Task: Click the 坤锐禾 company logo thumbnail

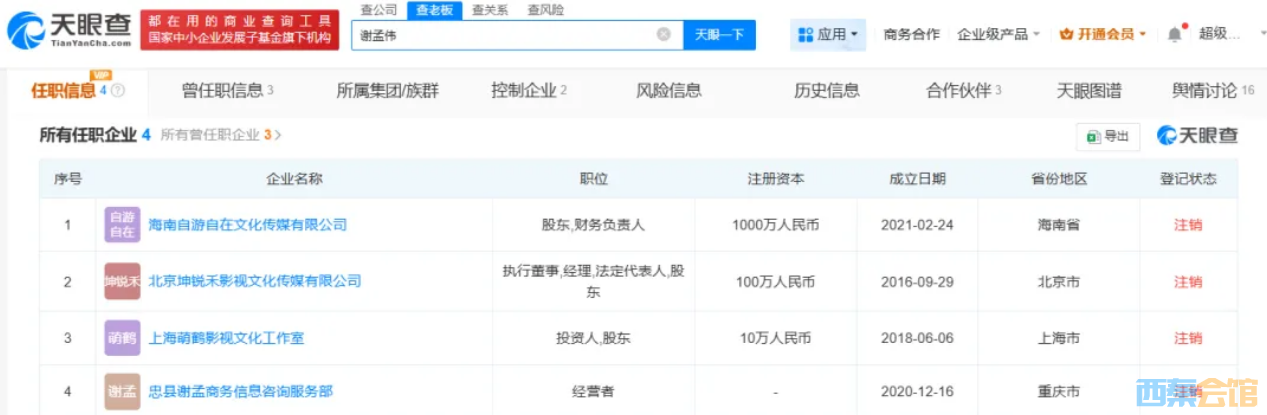Action: click(122, 281)
